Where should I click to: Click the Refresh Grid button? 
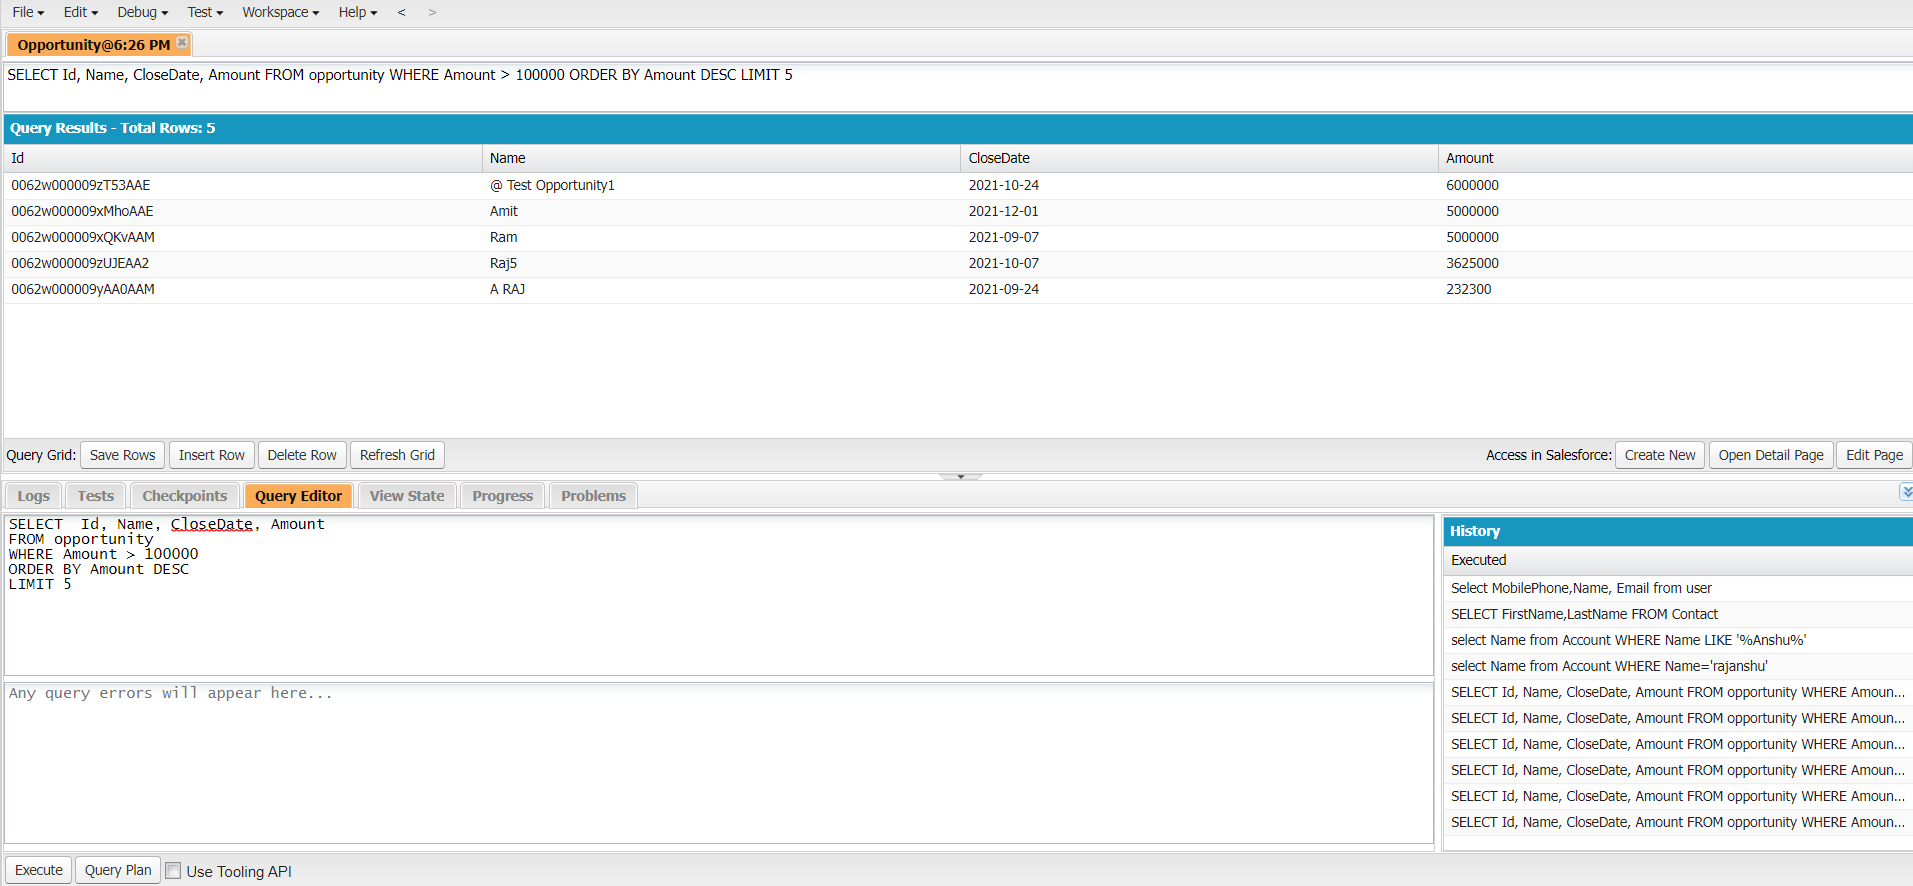click(397, 455)
